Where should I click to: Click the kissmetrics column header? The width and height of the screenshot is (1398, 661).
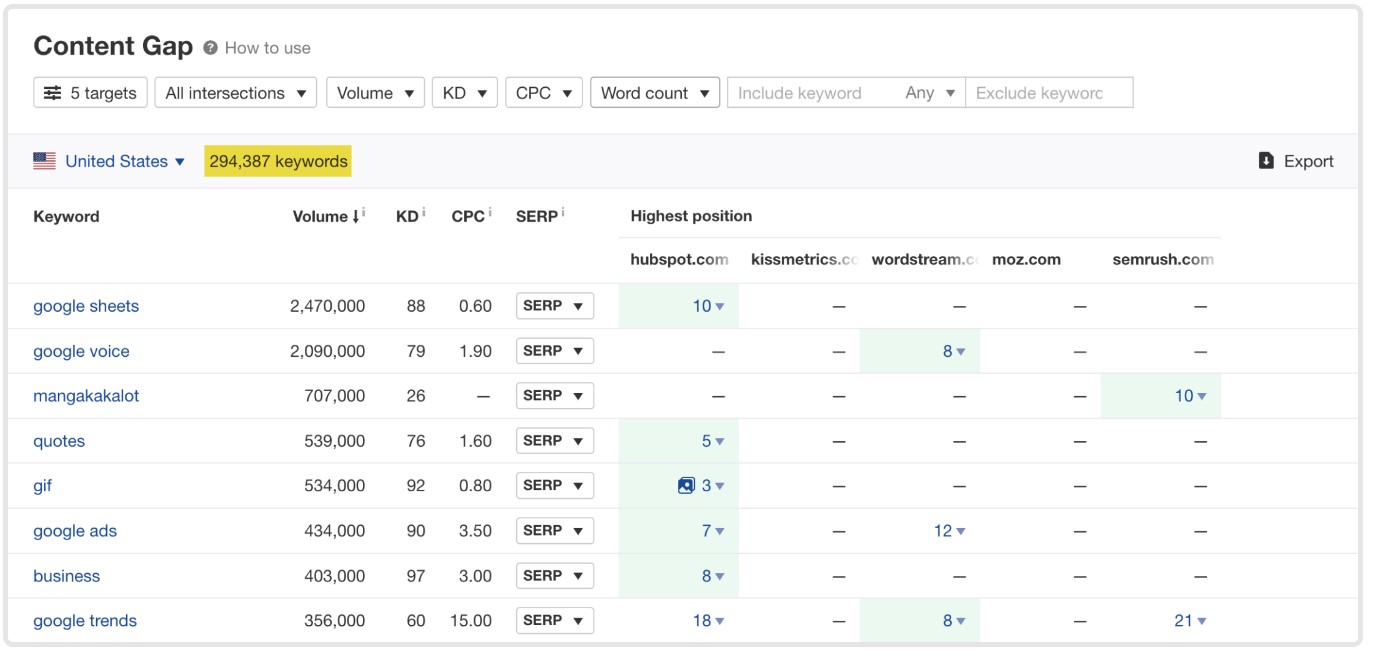click(805, 259)
